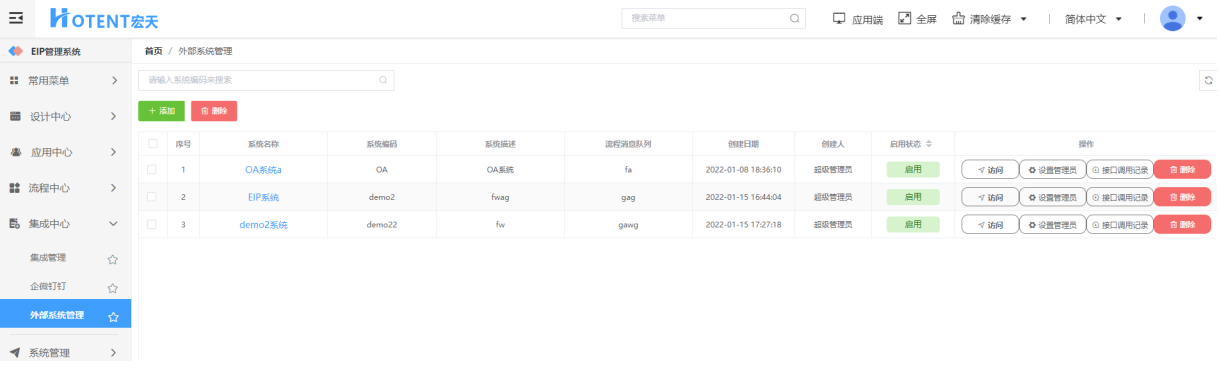Open demo2系统 link

(x=264, y=225)
